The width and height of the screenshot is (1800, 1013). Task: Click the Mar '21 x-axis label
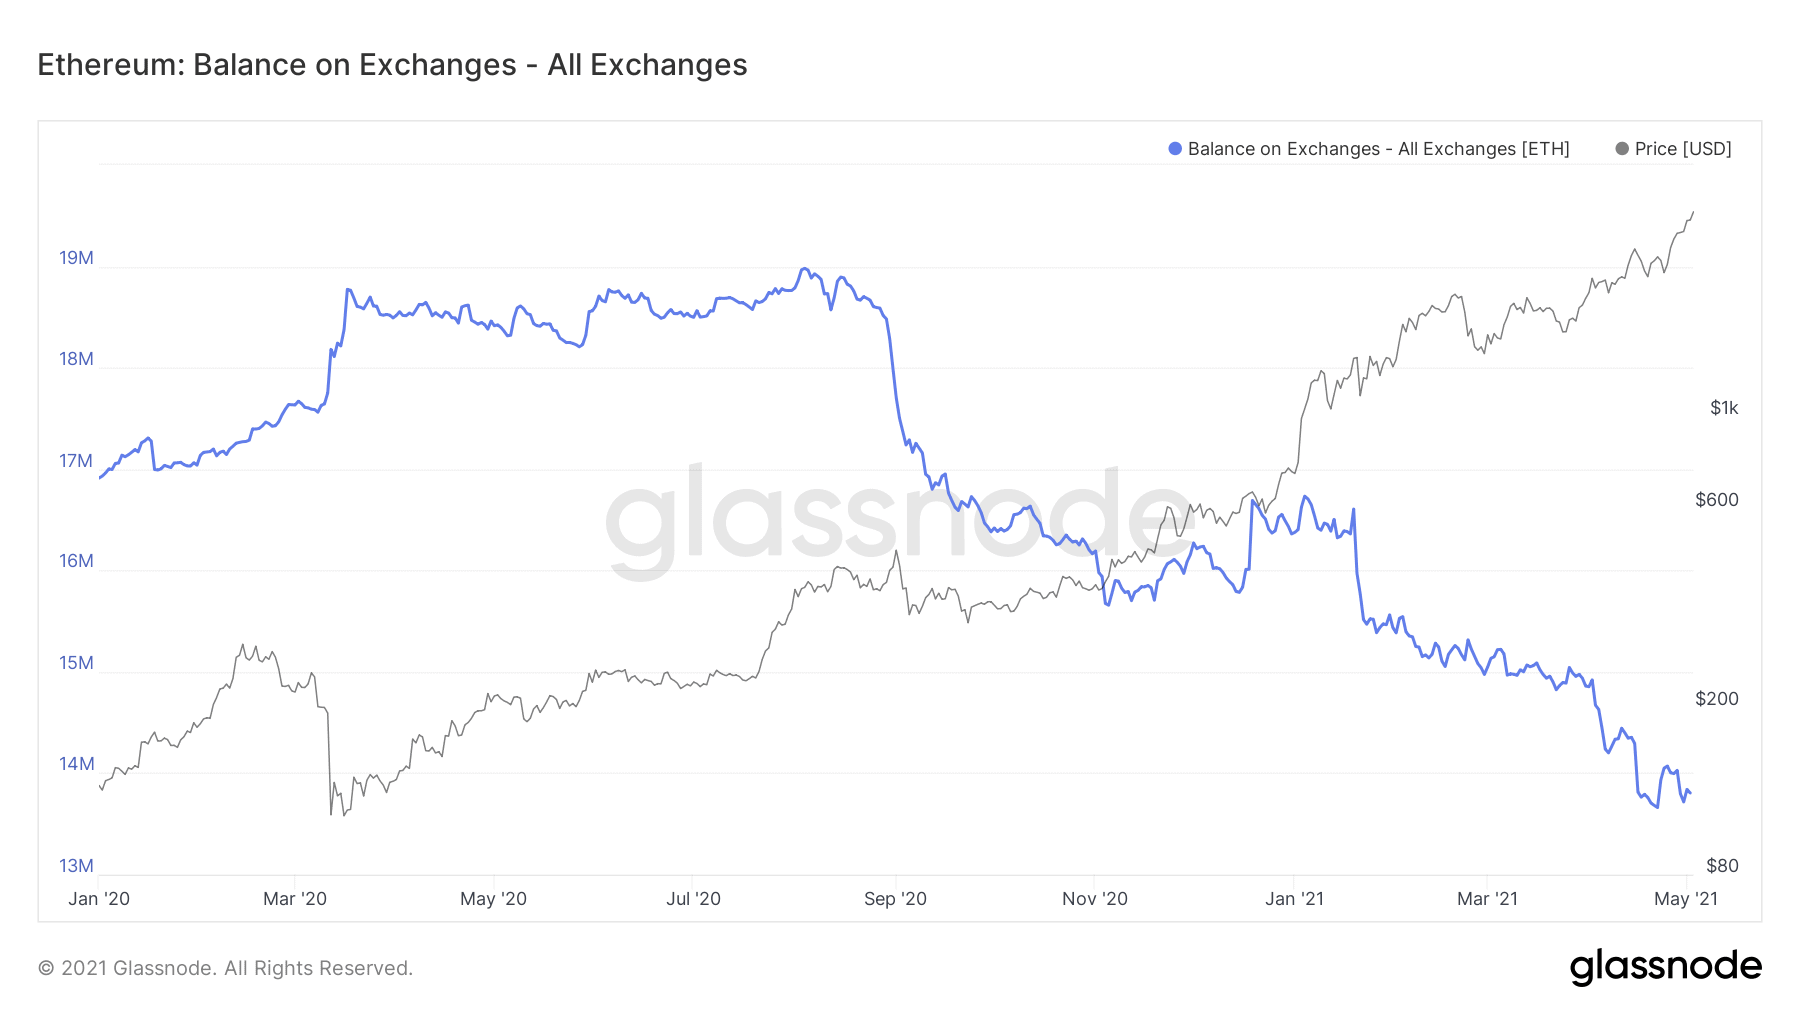pyautogui.click(x=1487, y=898)
